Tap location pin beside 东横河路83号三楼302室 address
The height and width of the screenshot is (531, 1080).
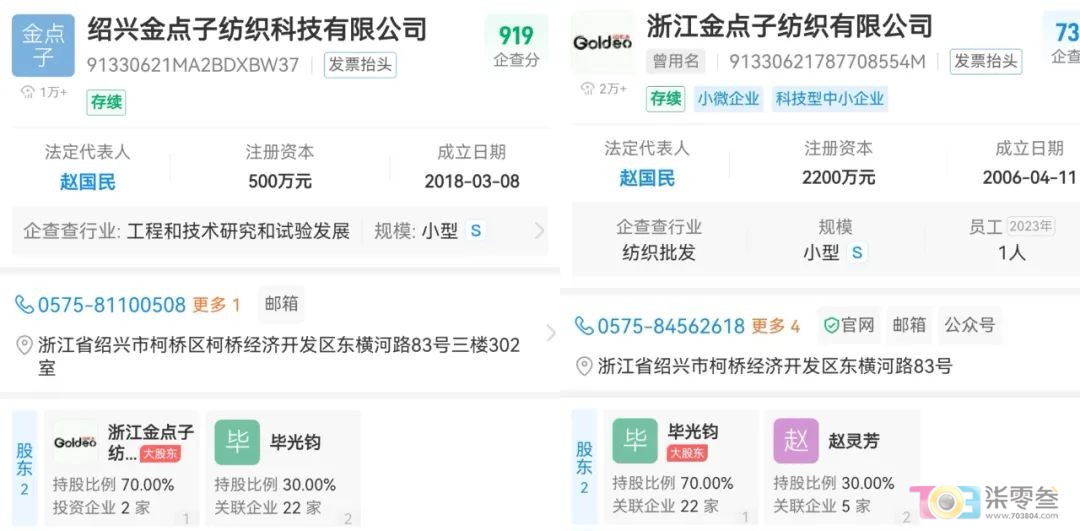[x=24, y=345]
